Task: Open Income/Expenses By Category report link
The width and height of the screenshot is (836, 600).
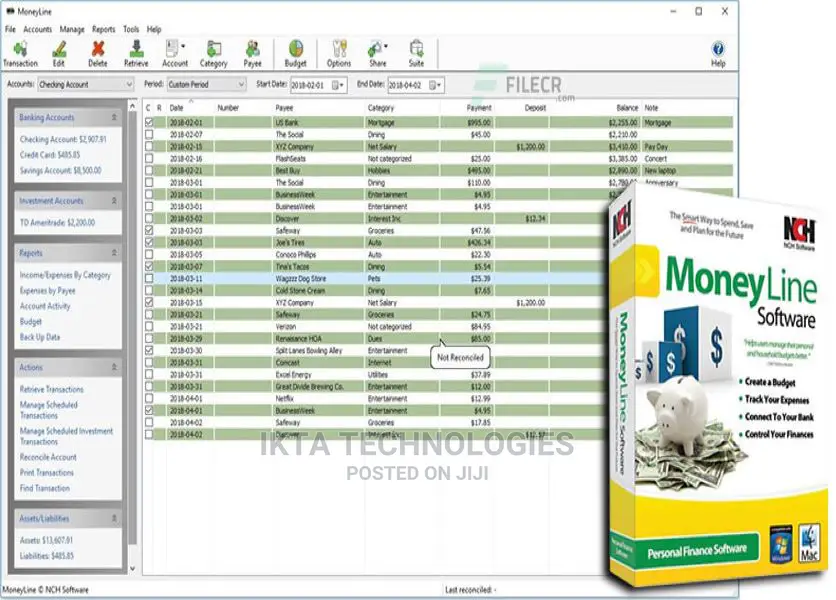Action: (65, 275)
